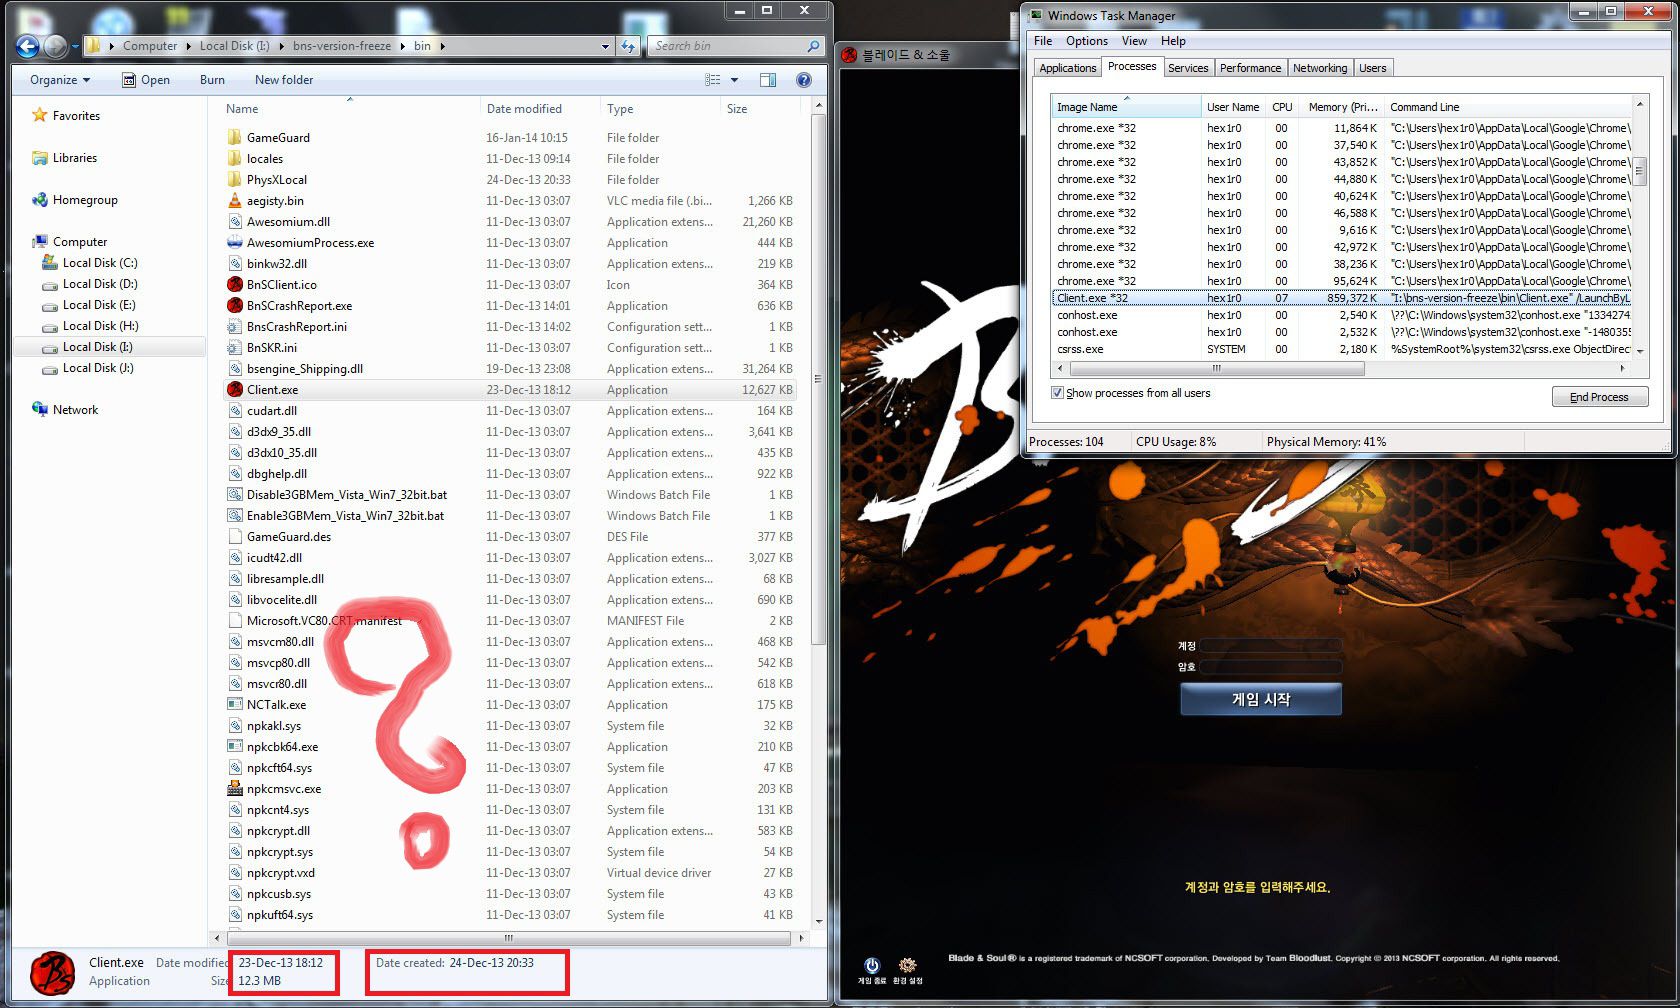Click the Open button in Explorer toolbar

[x=146, y=80]
